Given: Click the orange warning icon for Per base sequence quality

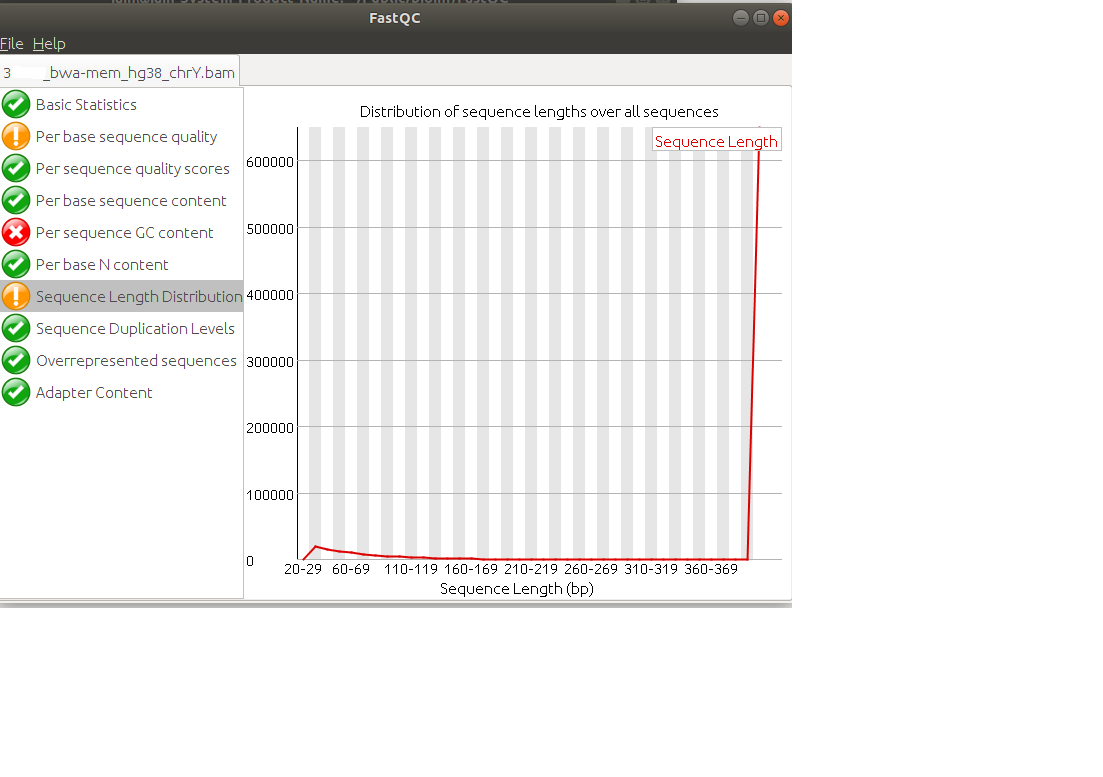Looking at the screenshot, I should (15, 136).
